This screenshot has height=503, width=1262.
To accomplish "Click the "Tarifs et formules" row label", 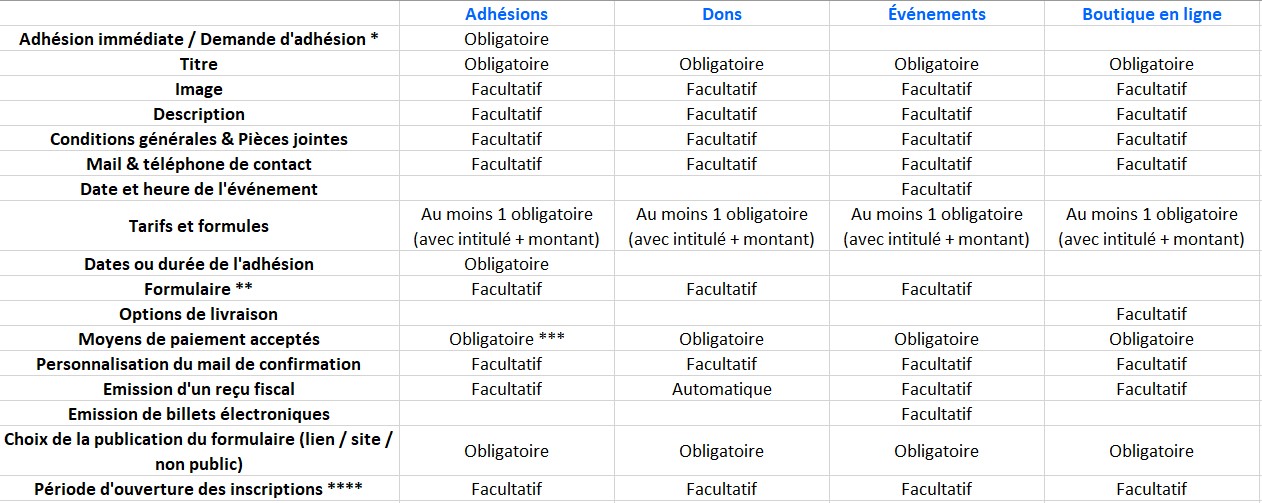I will tap(198, 226).
